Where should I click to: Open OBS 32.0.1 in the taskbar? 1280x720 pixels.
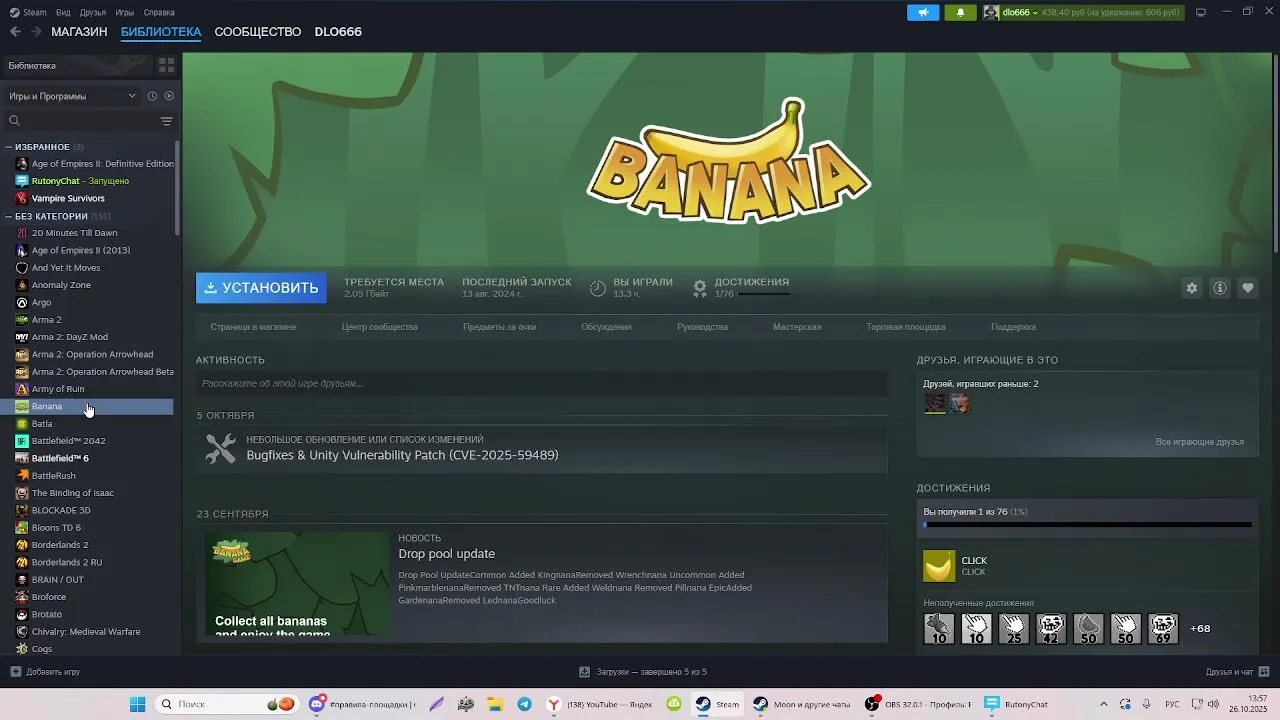[x=918, y=704]
